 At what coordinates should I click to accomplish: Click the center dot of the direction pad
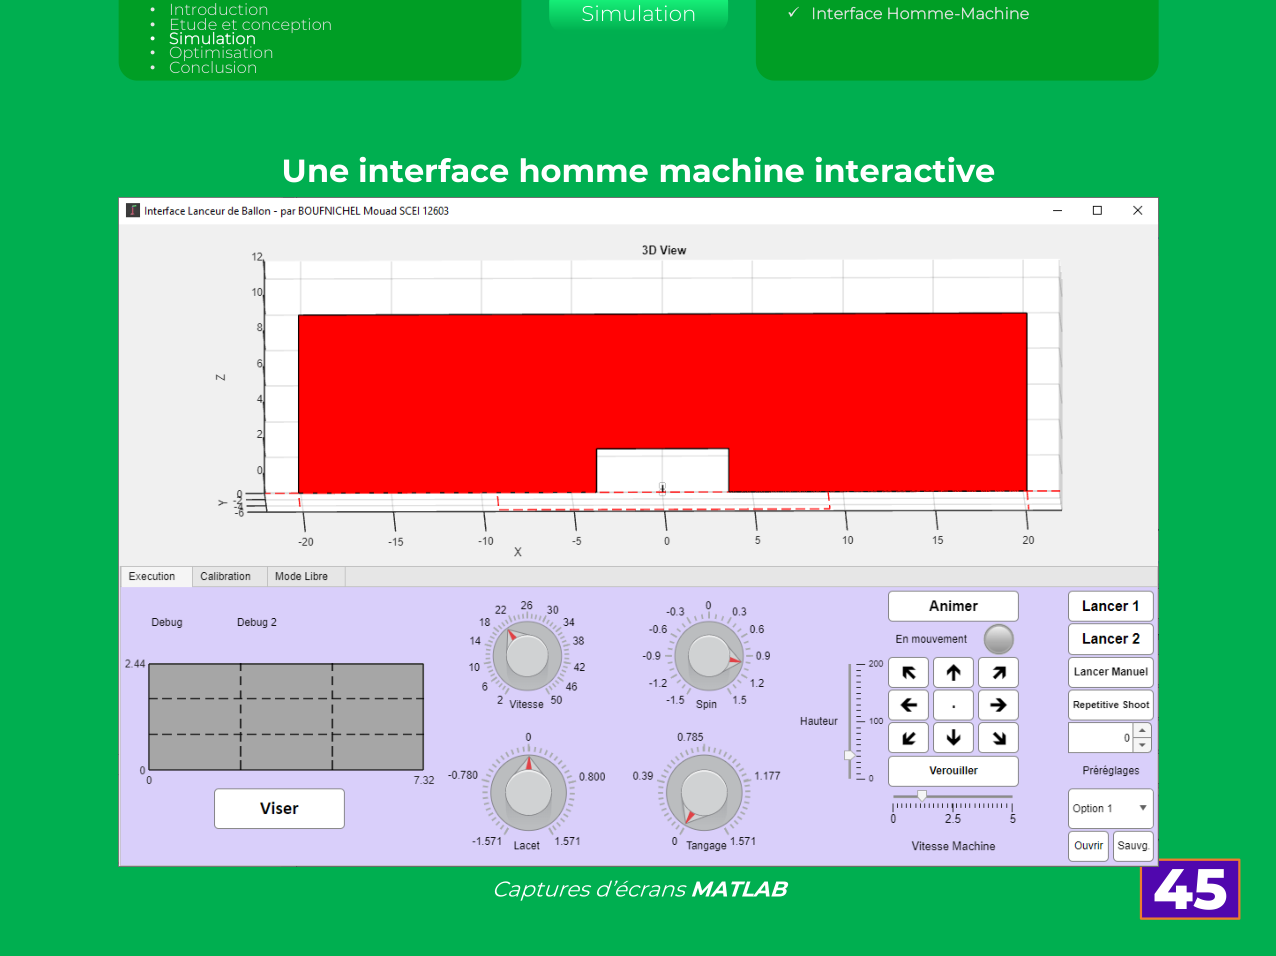[x=952, y=704]
